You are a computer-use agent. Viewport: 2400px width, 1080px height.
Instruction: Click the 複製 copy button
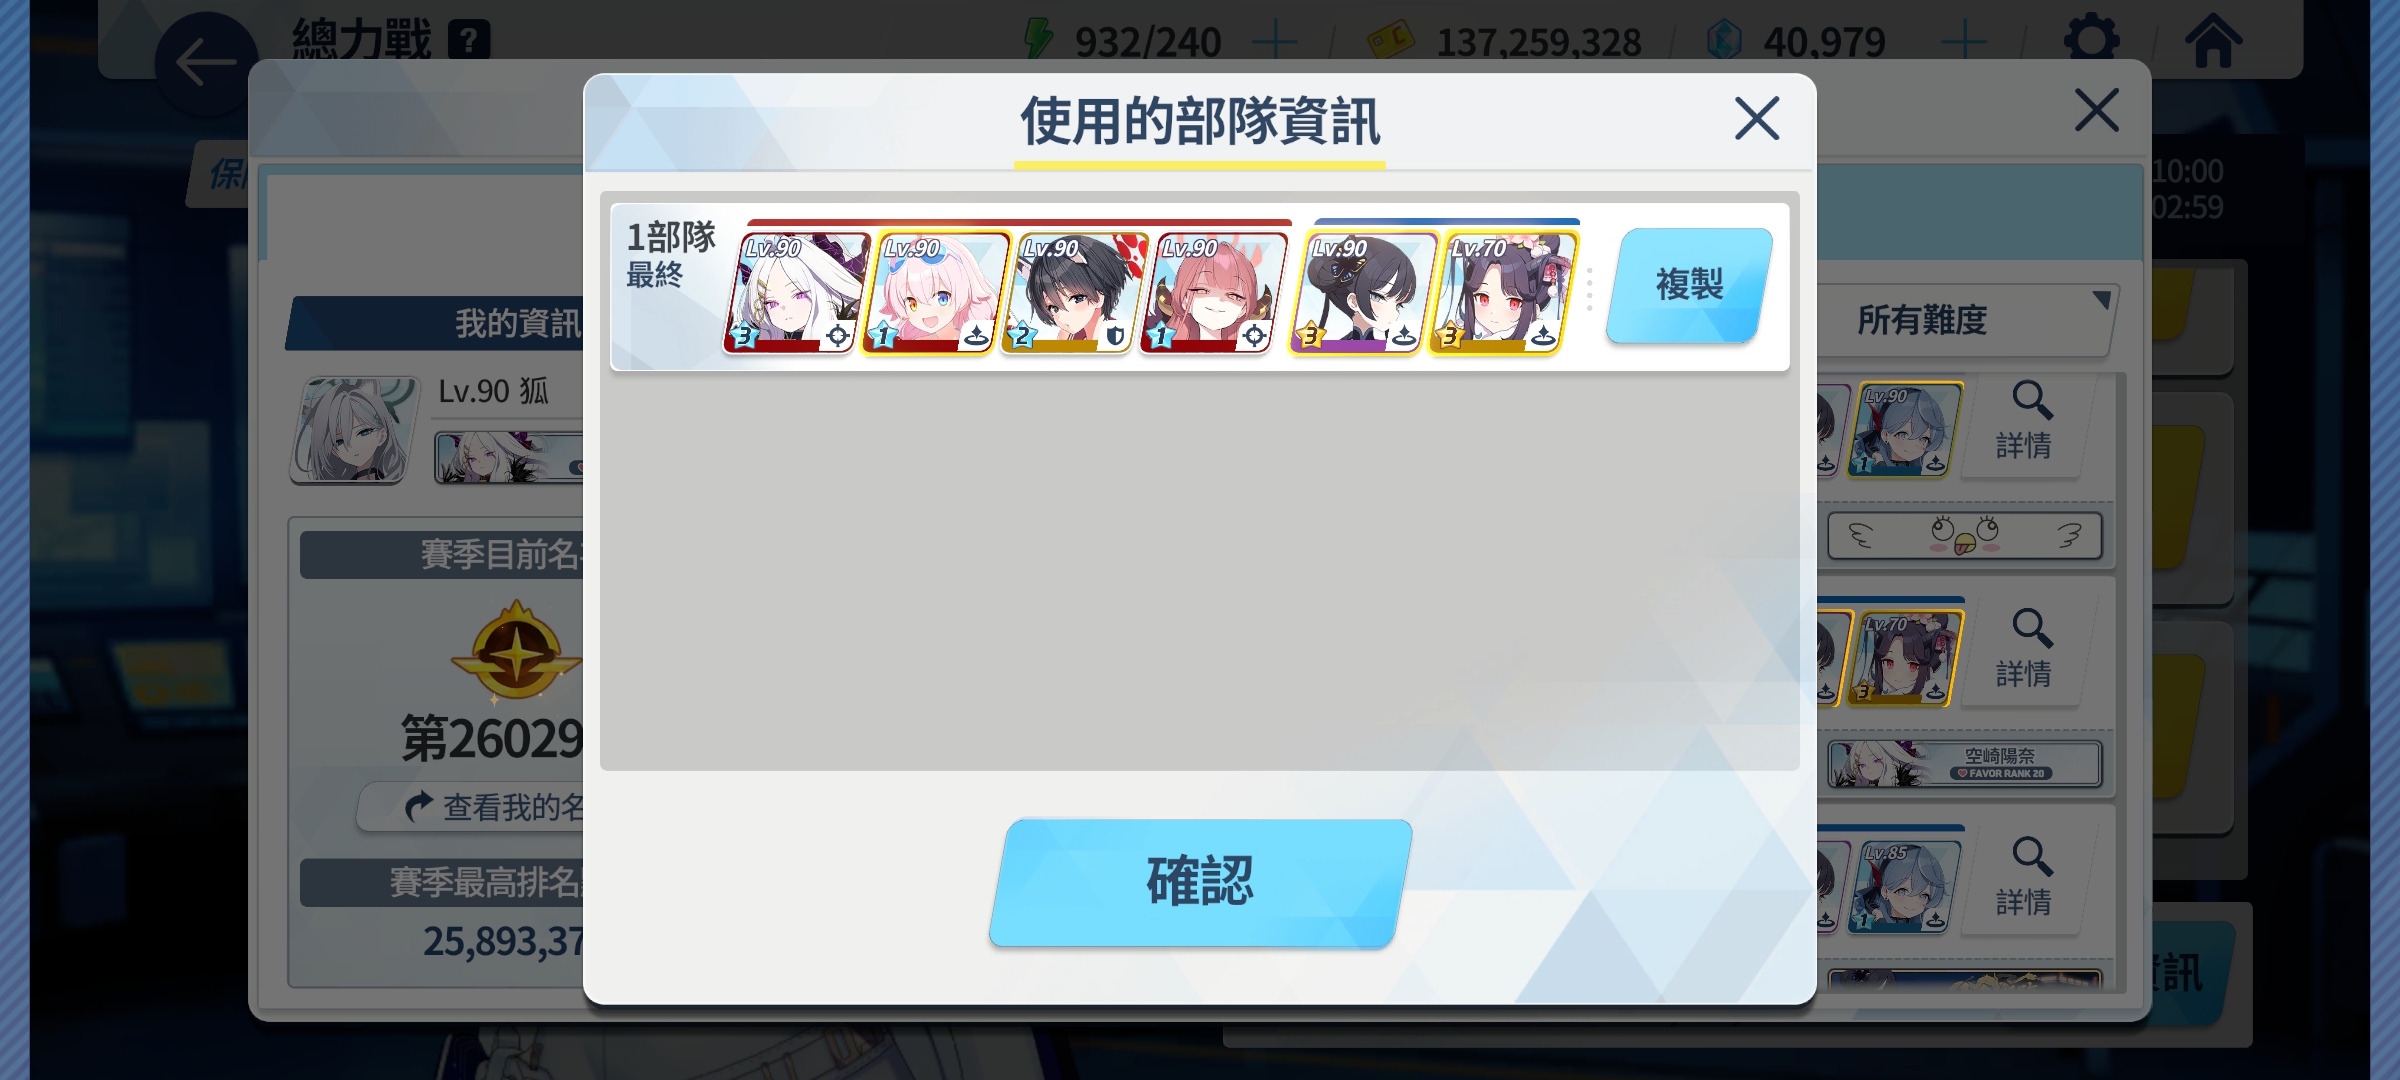point(1689,285)
